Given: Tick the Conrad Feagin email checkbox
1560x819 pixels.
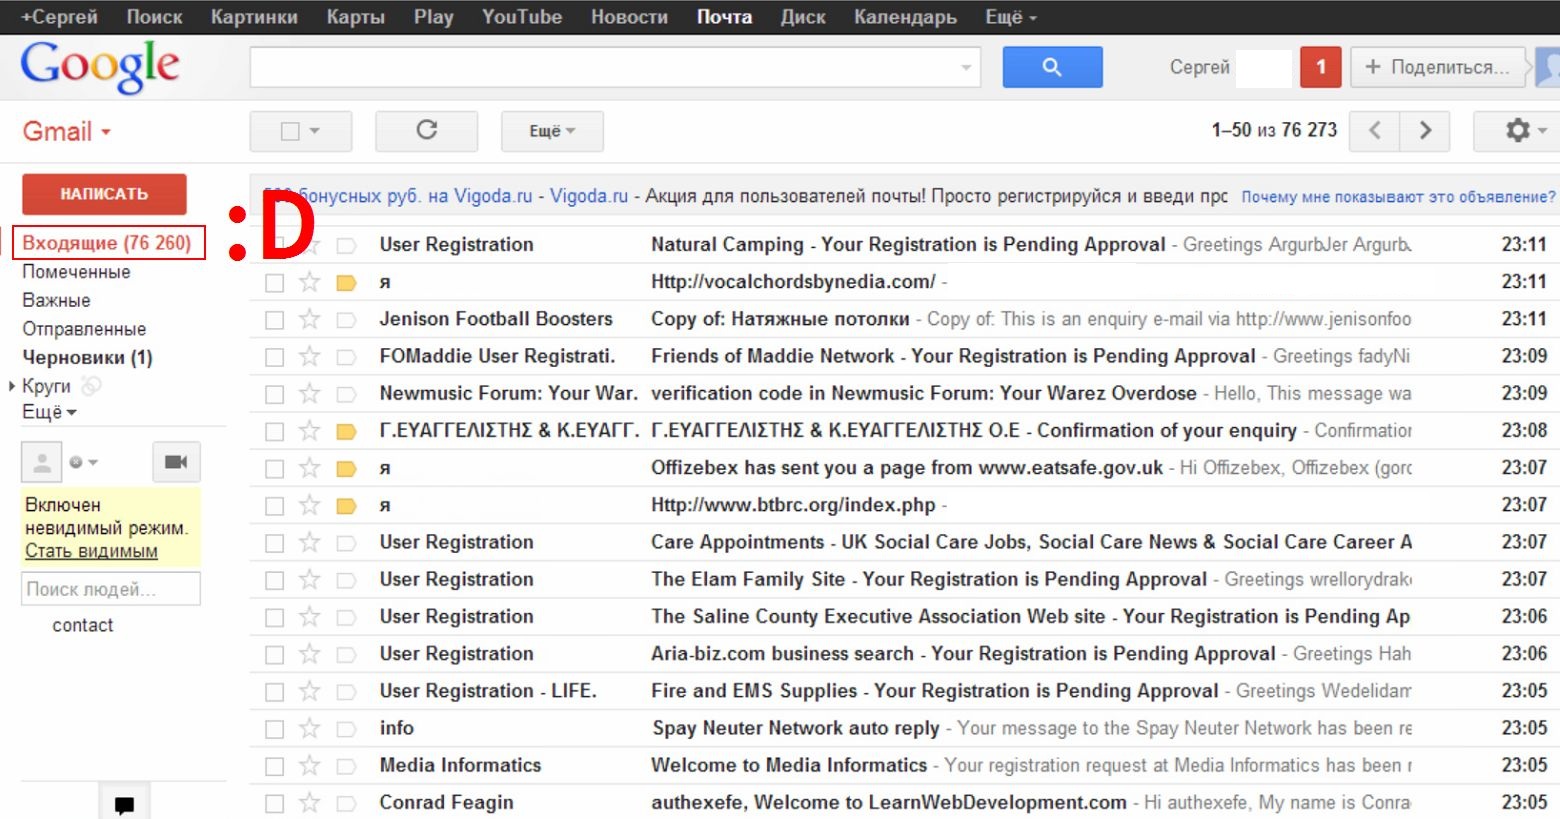Looking at the screenshot, I should pos(274,803).
